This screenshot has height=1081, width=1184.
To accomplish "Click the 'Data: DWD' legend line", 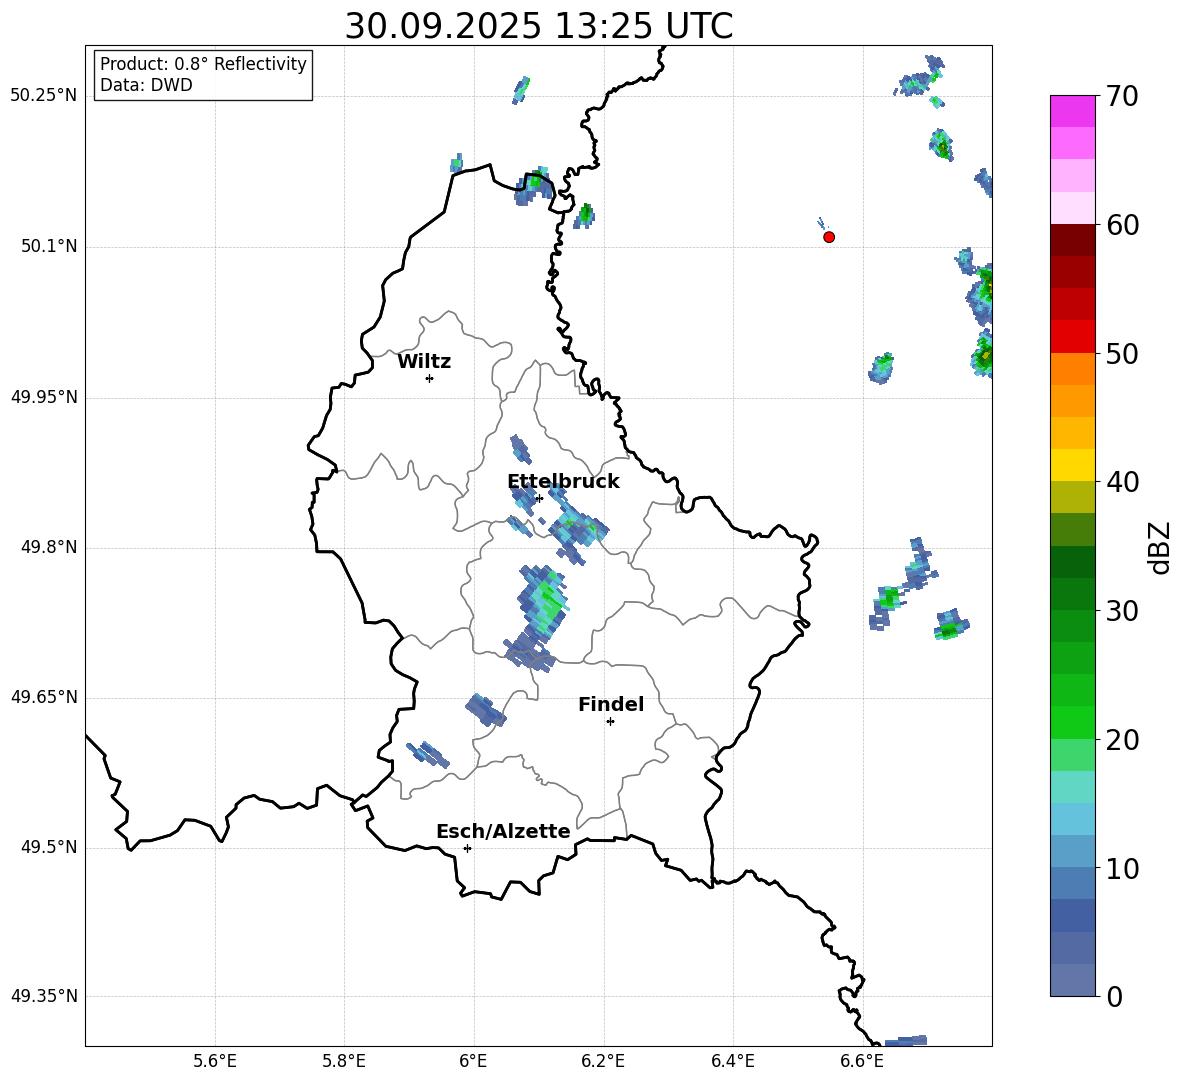I will pos(146,85).
